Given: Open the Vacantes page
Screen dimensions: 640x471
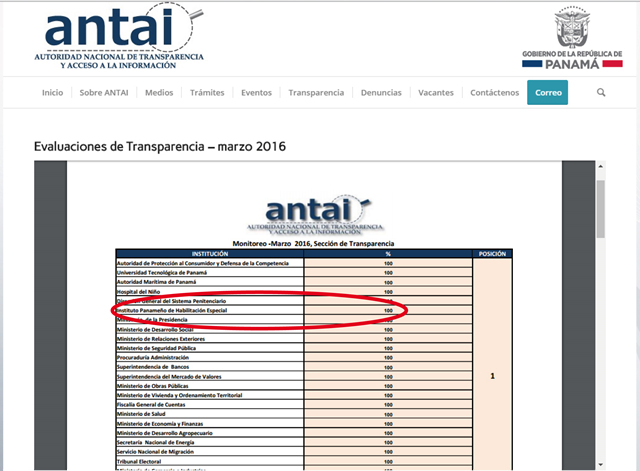Looking at the screenshot, I should coord(436,93).
